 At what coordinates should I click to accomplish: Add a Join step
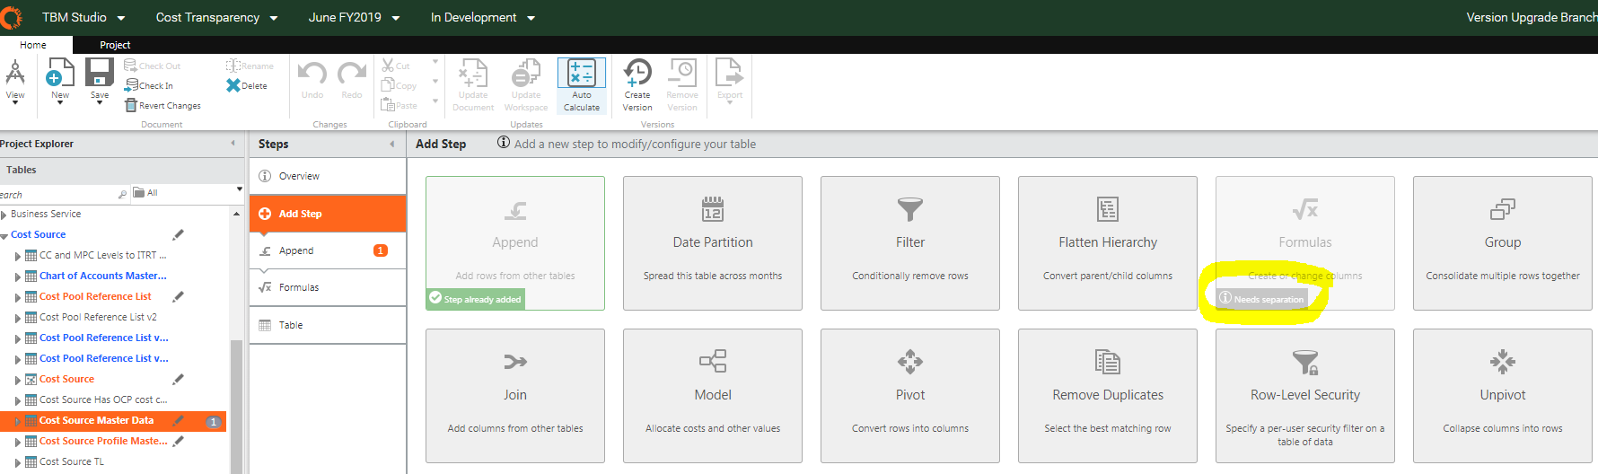click(x=515, y=395)
